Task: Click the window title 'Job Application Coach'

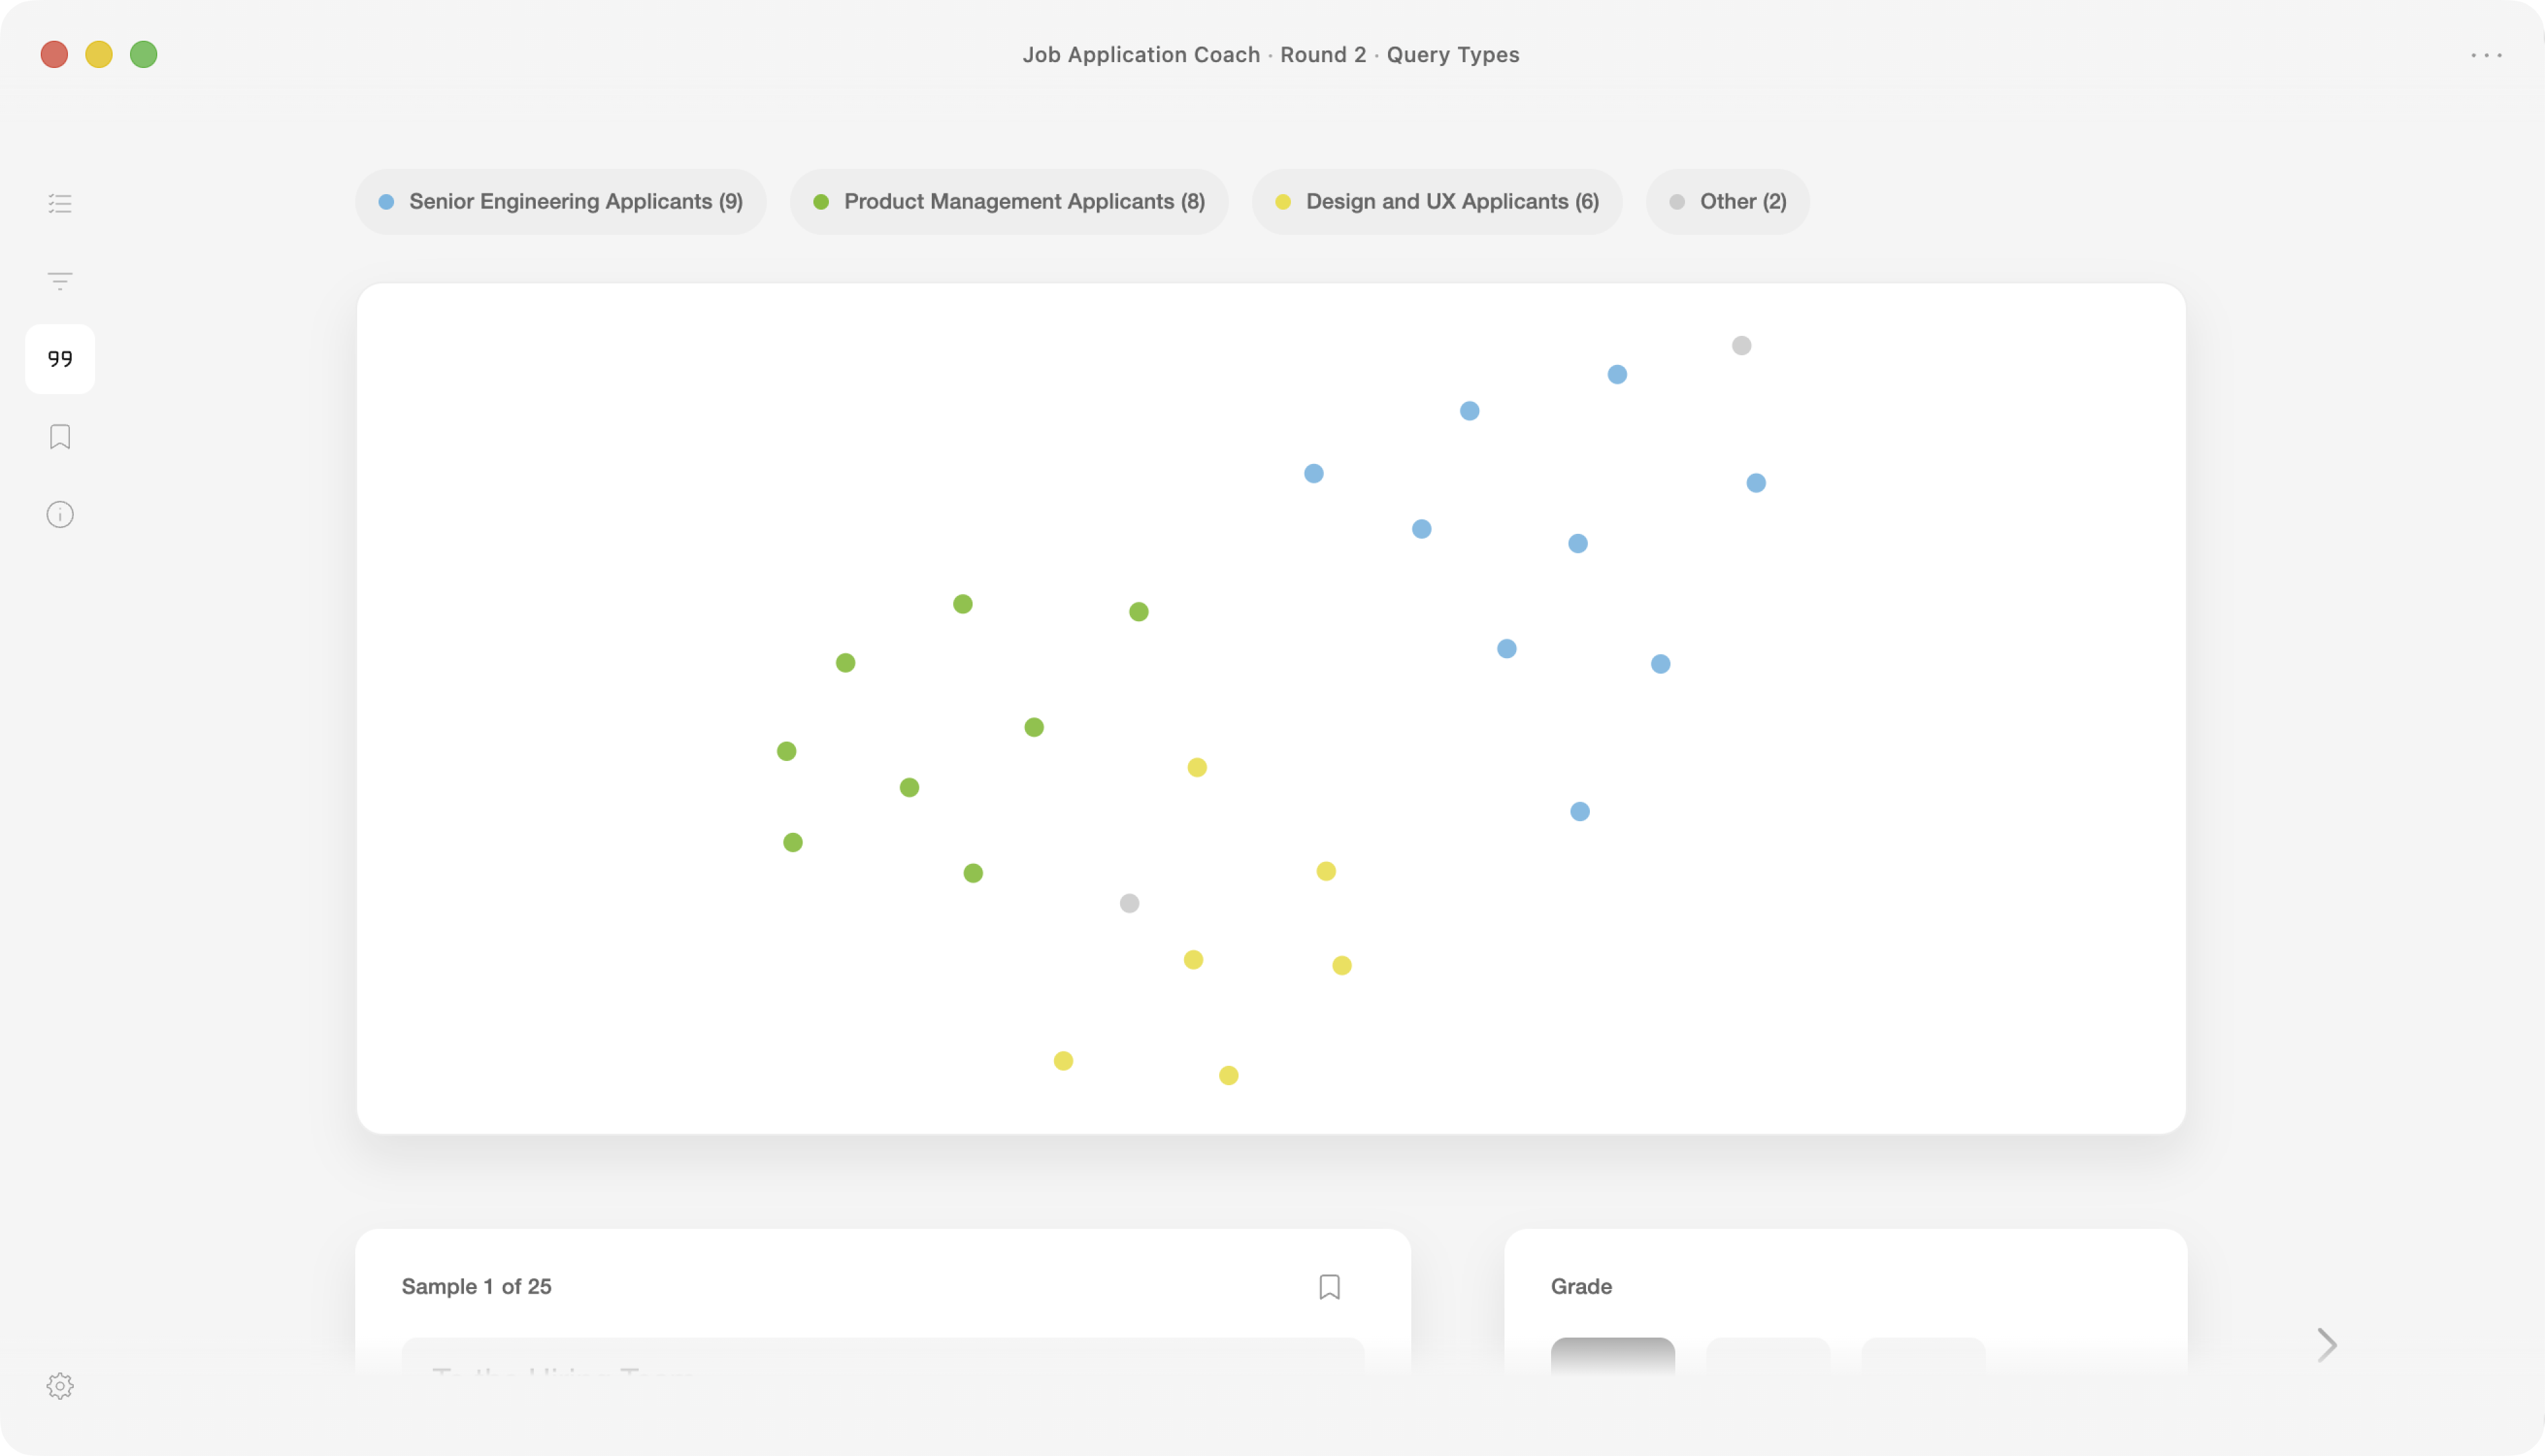Action: [1141, 55]
